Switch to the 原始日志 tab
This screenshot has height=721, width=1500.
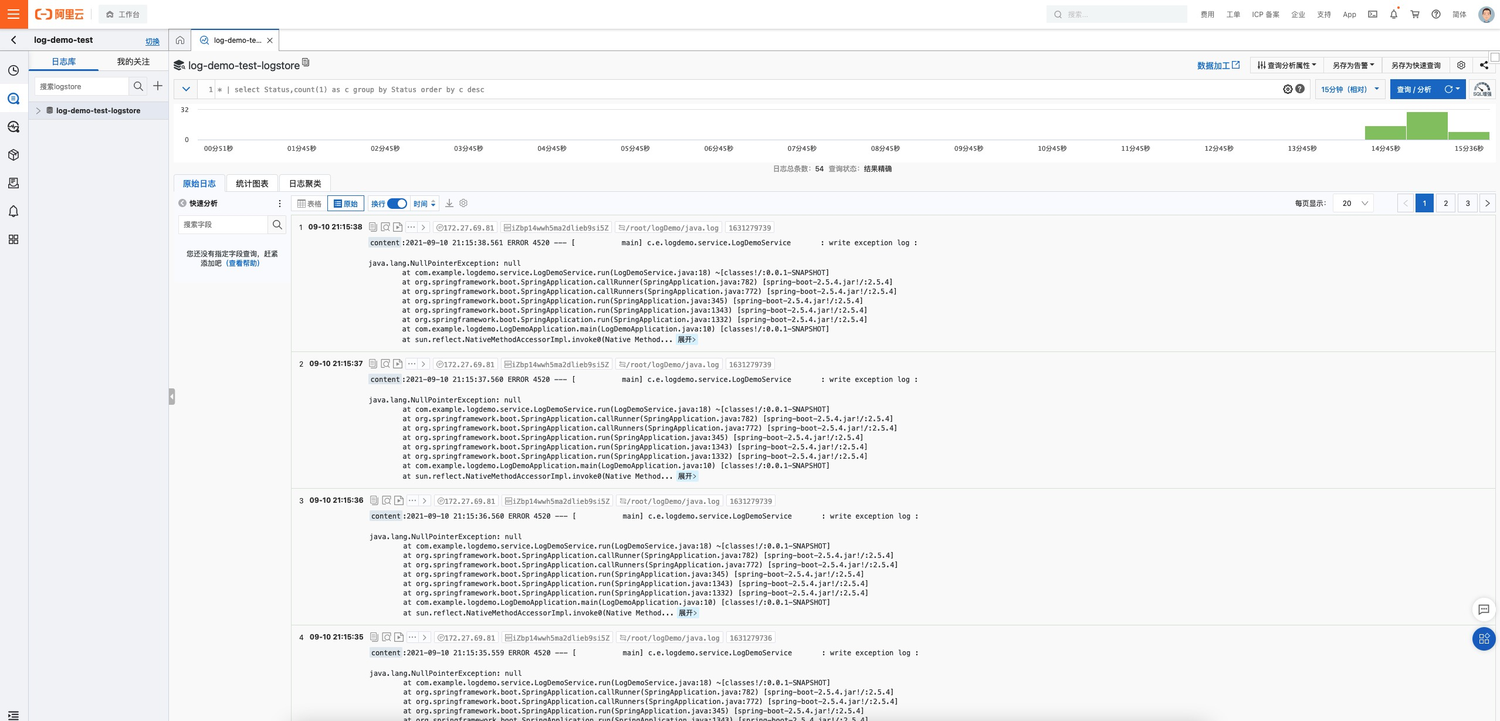point(199,184)
